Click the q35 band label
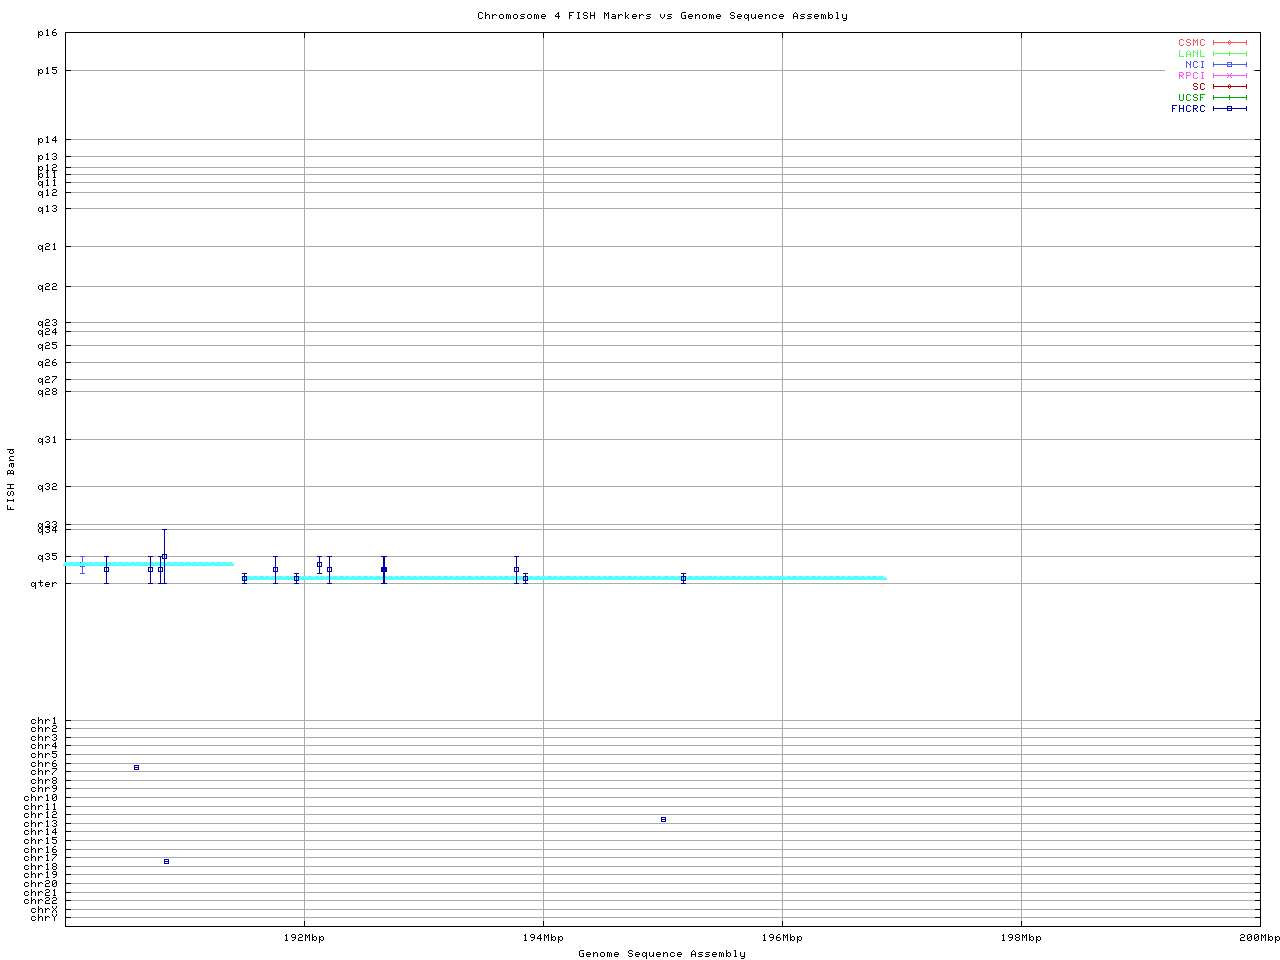The image size is (1280, 960). (x=48, y=557)
